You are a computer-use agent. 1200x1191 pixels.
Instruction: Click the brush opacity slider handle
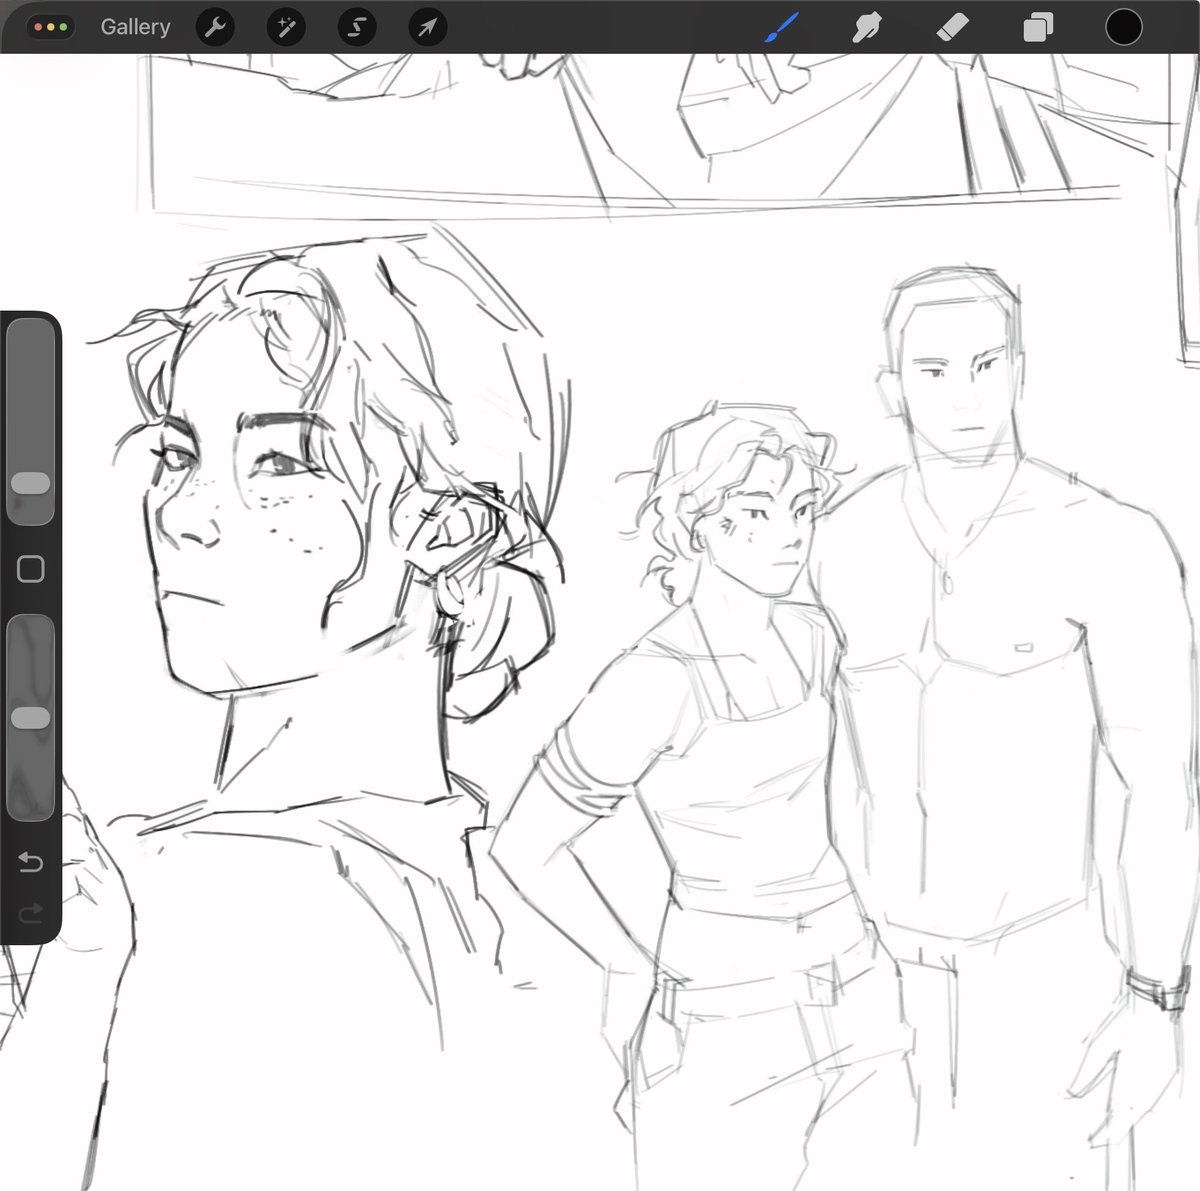[x=30, y=718]
